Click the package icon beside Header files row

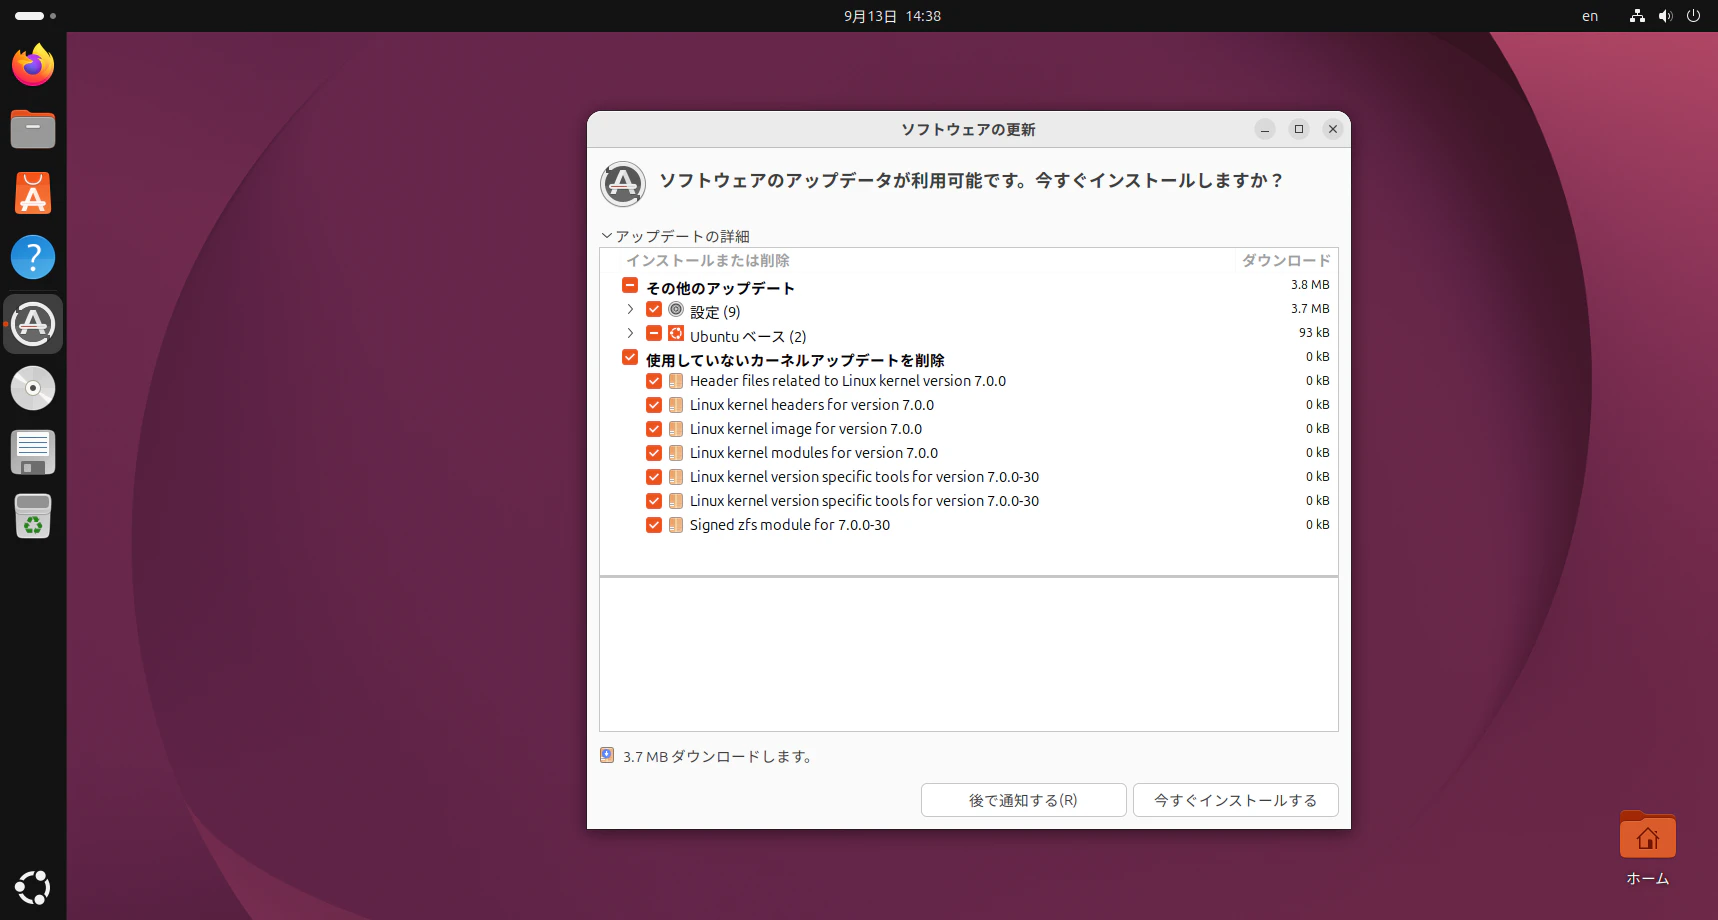coord(676,381)
